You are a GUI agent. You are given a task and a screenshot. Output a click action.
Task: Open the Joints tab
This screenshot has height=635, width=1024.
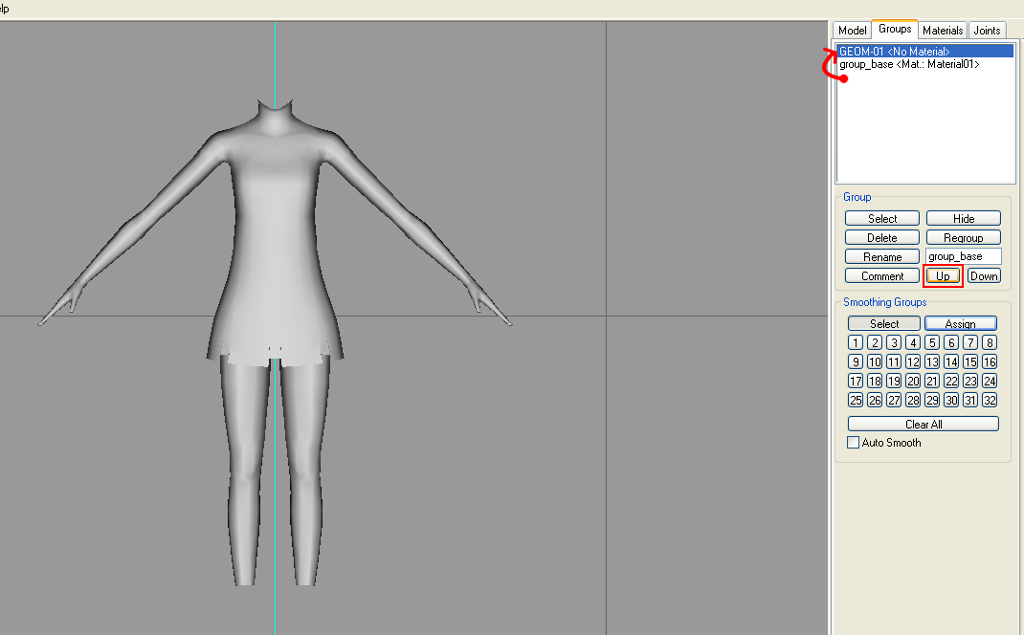(x=986, y=30)
